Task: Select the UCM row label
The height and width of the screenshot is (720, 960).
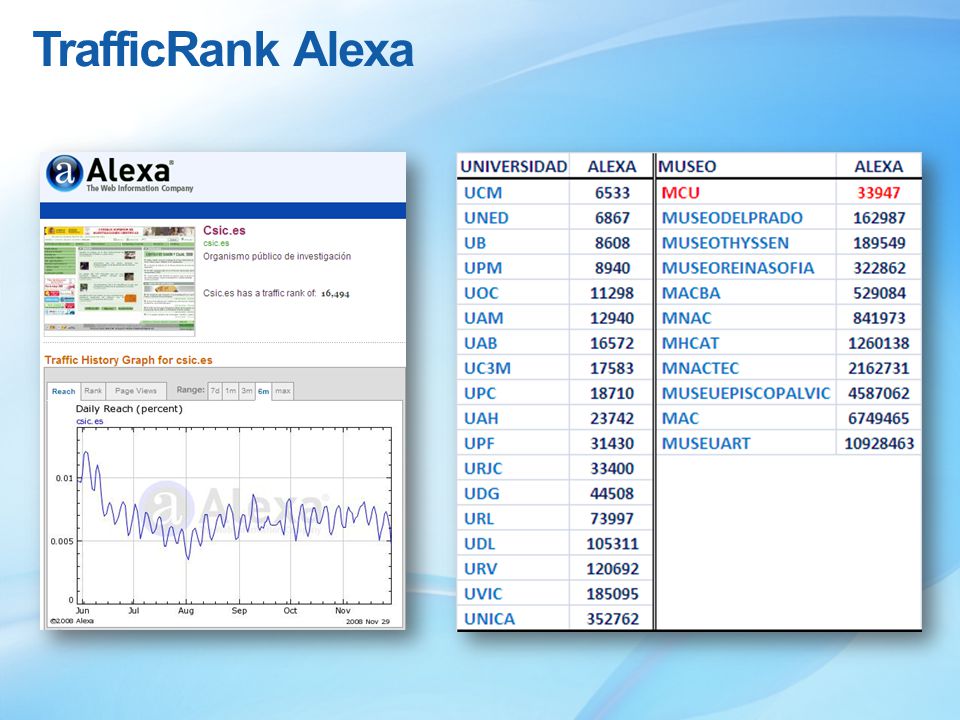Action: (483, 193)
